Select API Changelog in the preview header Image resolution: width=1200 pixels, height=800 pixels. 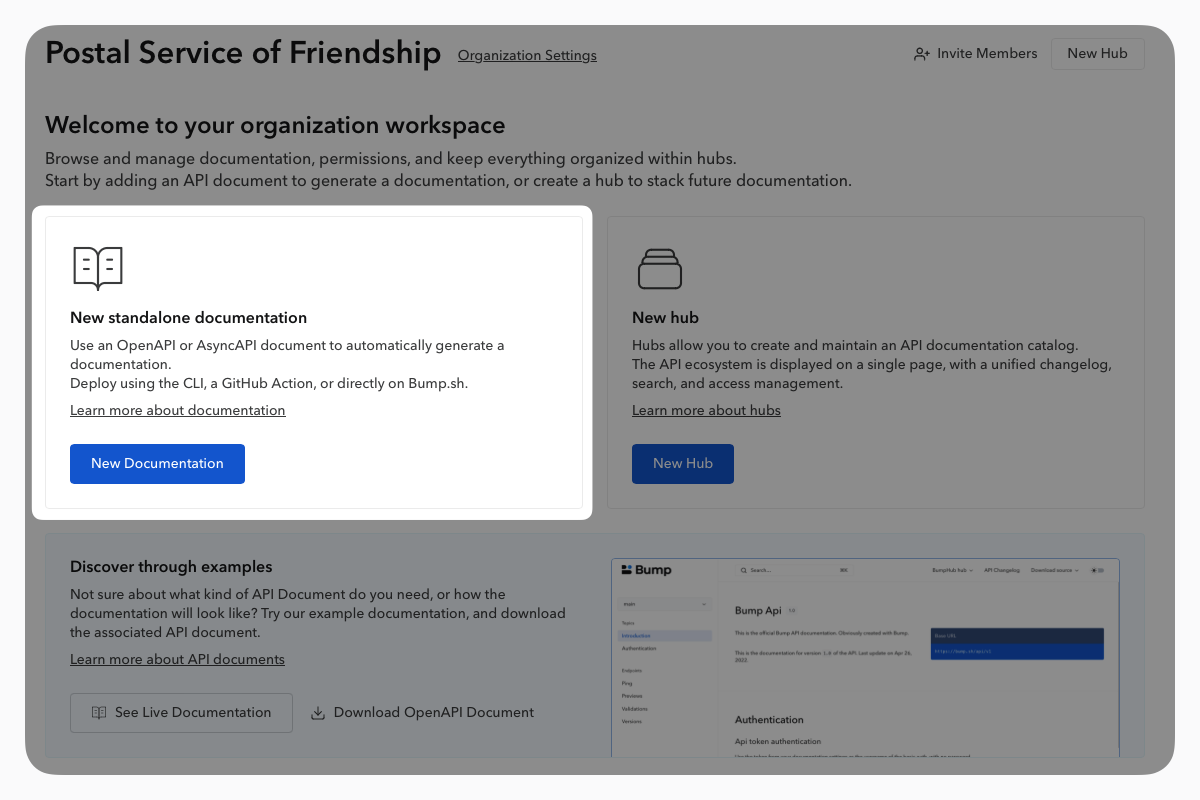(x=1002, y=570)
